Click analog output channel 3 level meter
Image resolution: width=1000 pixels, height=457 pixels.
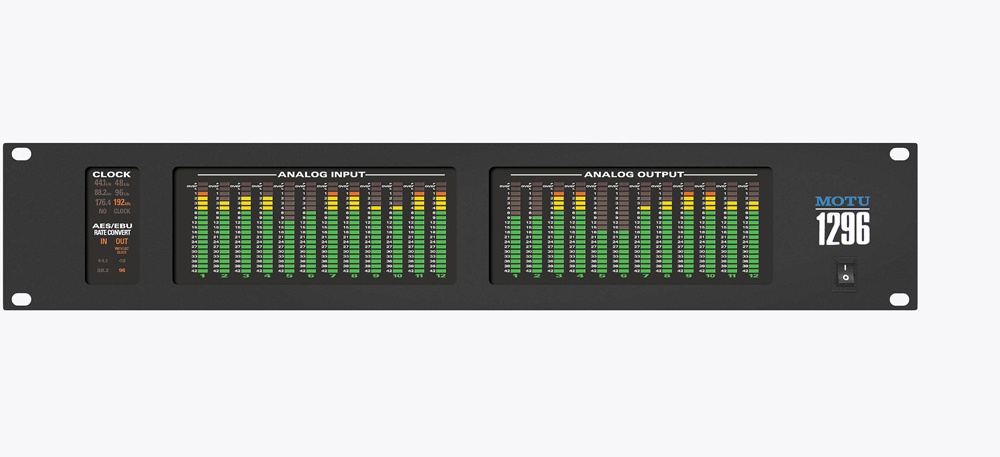(x=559, y=228)
